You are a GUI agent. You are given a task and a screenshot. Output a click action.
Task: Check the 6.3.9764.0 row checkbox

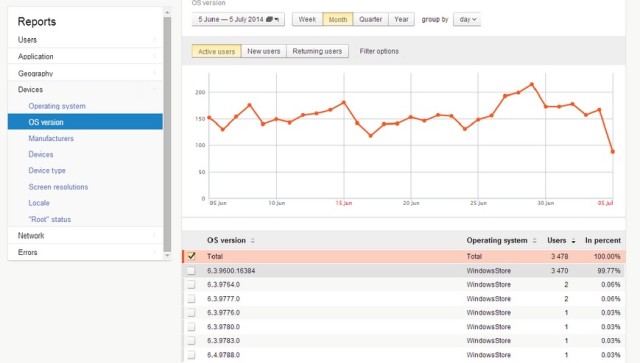(x=191, y=285)
